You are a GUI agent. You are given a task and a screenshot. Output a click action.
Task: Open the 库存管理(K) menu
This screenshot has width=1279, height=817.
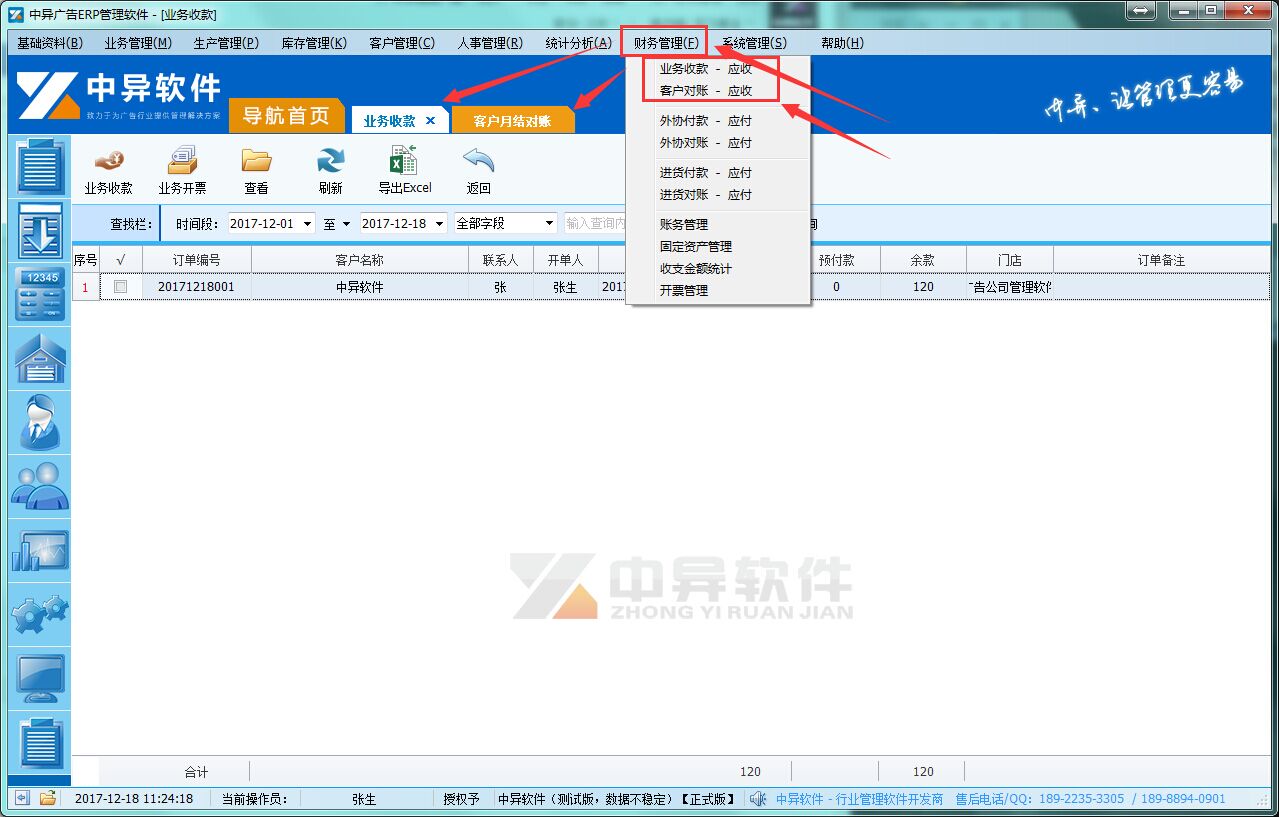click(x=314, y=43)
